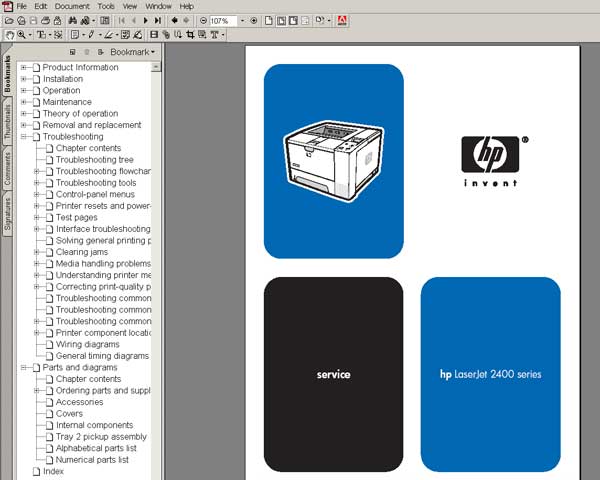
Task: Click the Save disk icon
Action: point(34,21)
